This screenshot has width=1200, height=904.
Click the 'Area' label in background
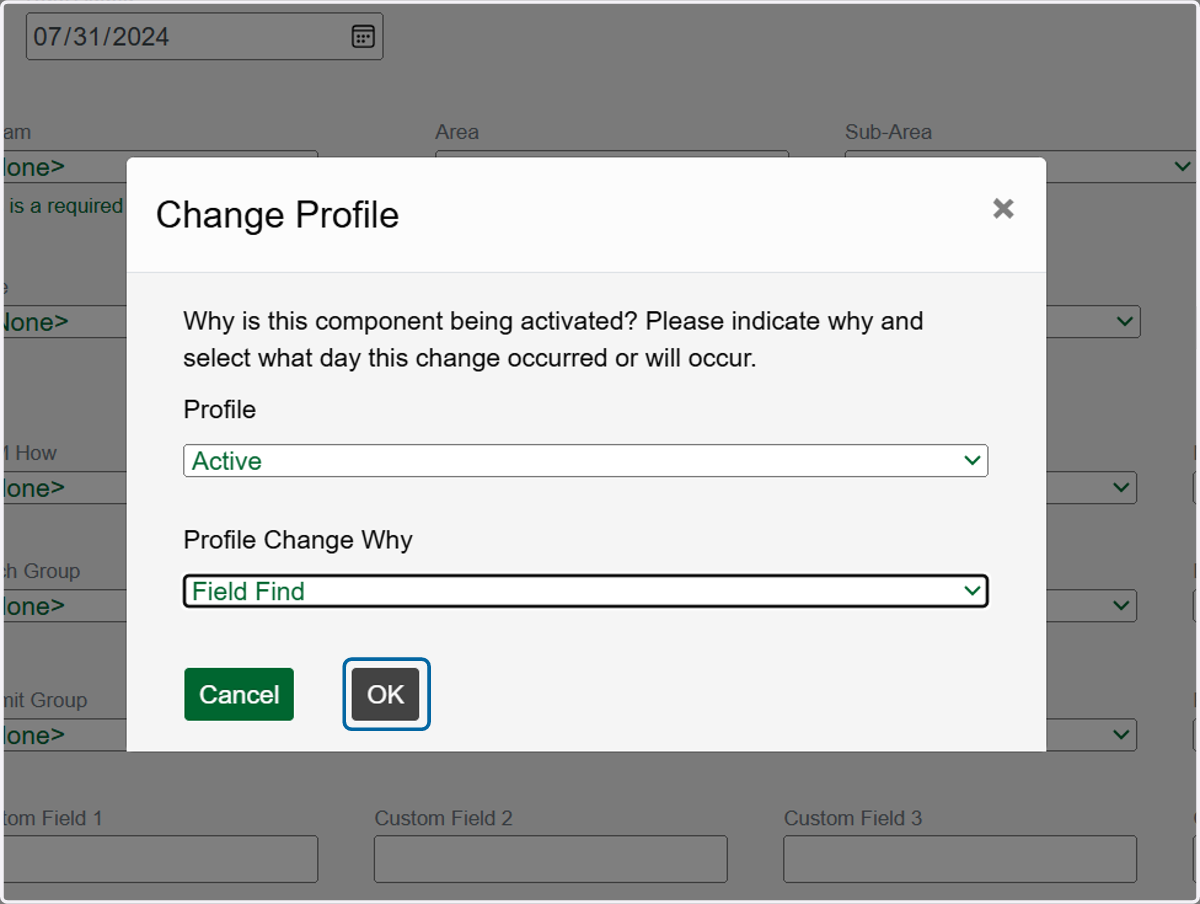coord(457,132)
